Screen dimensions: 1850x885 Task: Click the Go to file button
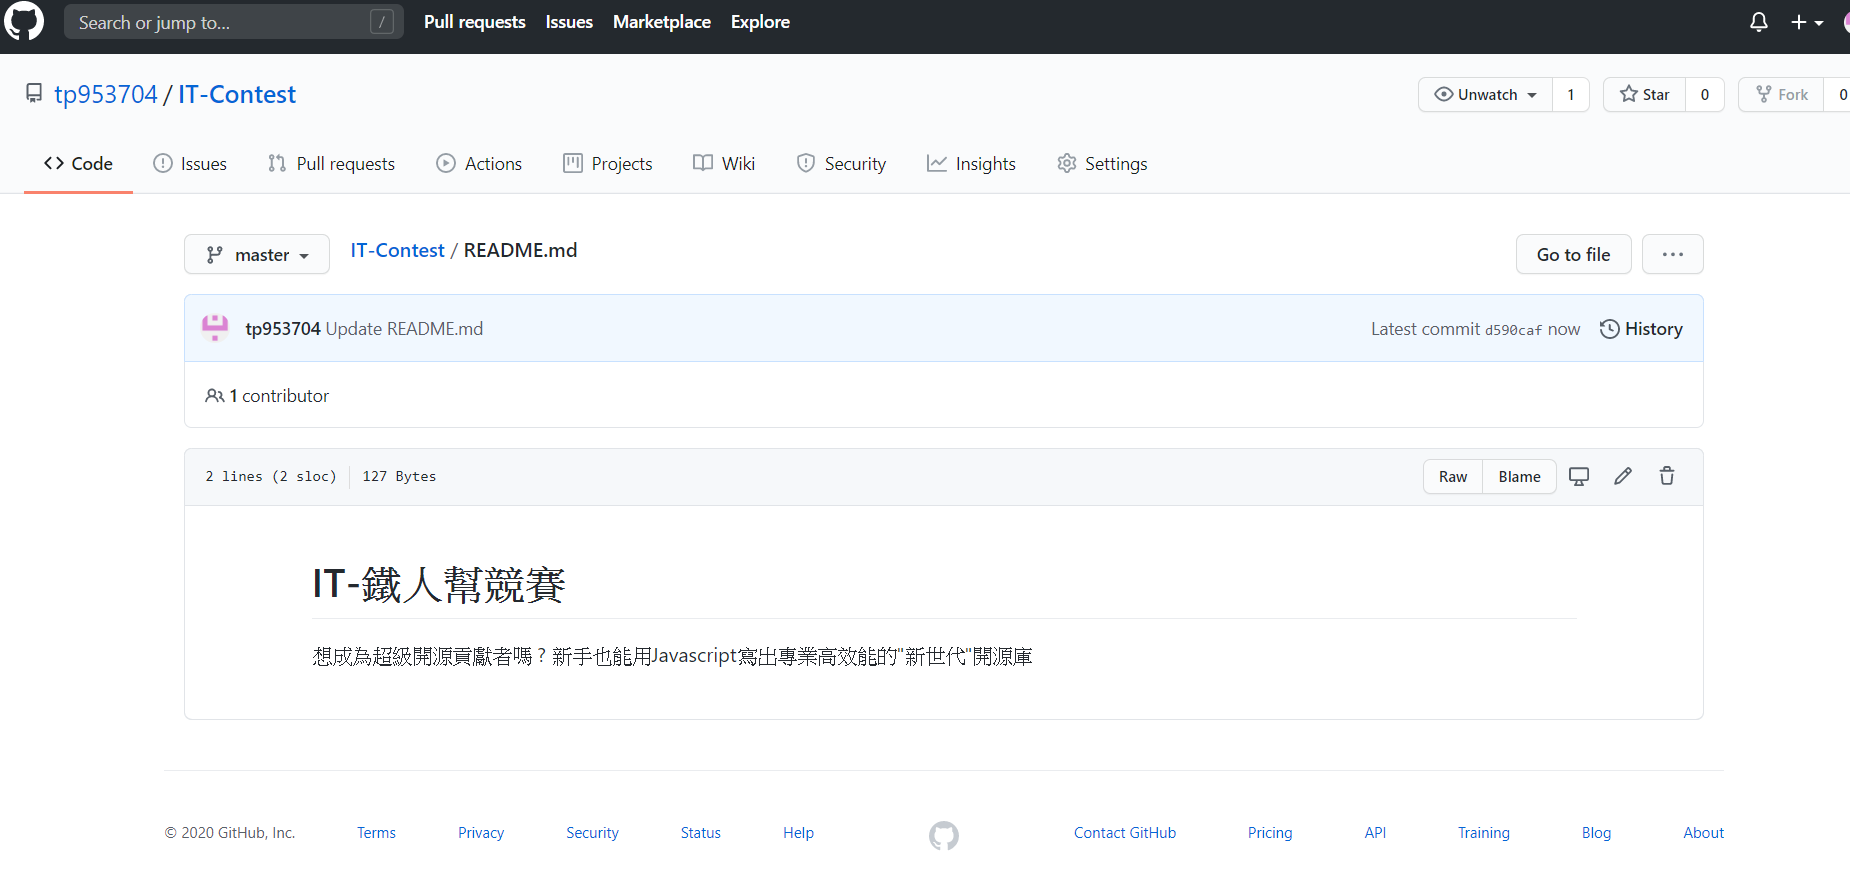coord(1573,254)
